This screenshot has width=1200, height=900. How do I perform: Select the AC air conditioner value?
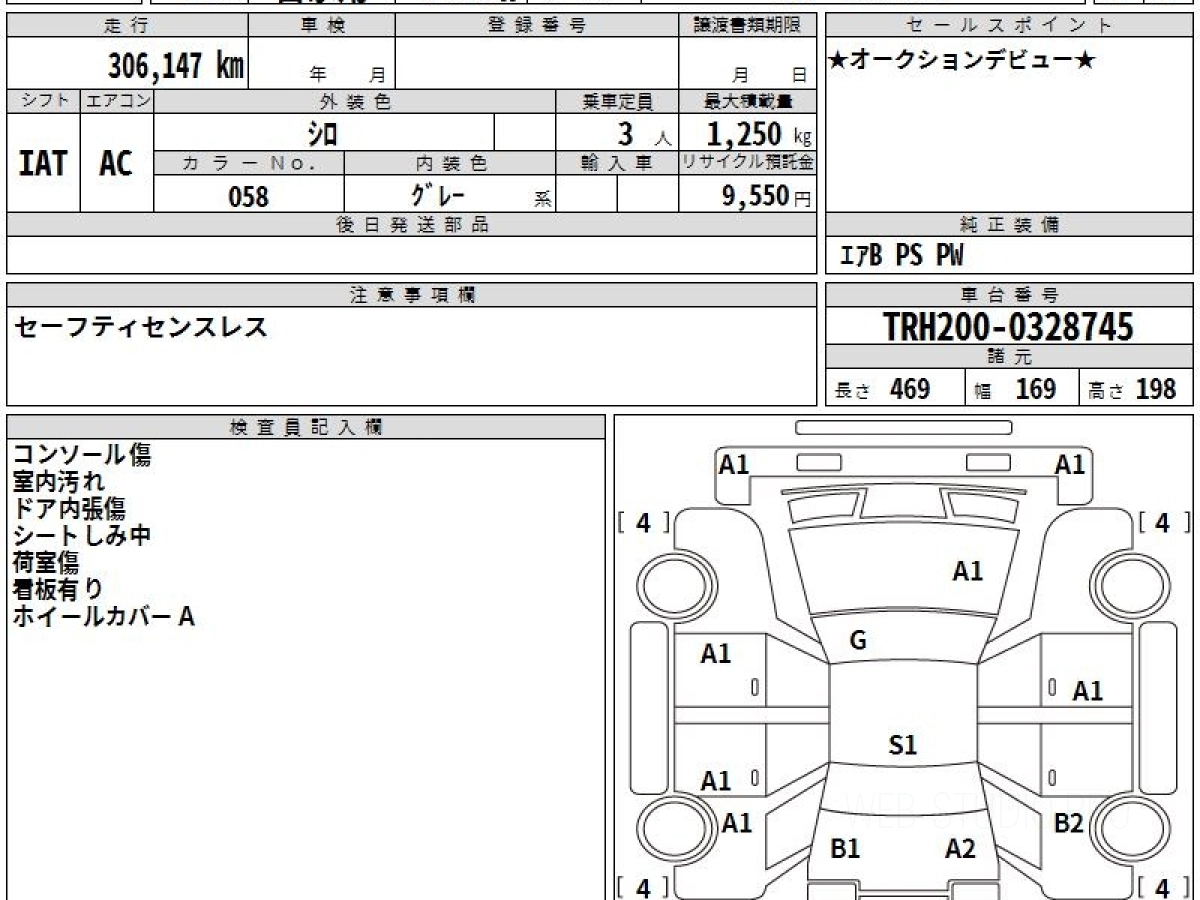pyautogui.click(x=116, y=163)
